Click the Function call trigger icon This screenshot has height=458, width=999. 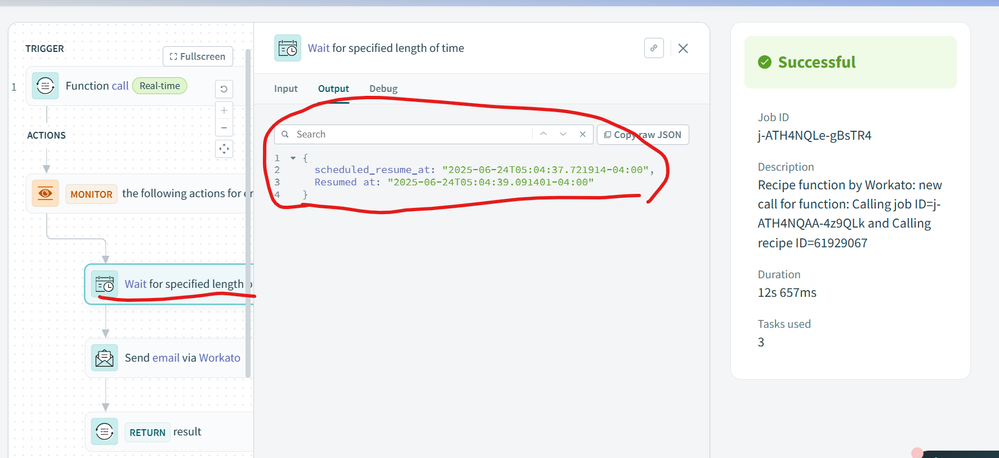[x=46, y=86]
